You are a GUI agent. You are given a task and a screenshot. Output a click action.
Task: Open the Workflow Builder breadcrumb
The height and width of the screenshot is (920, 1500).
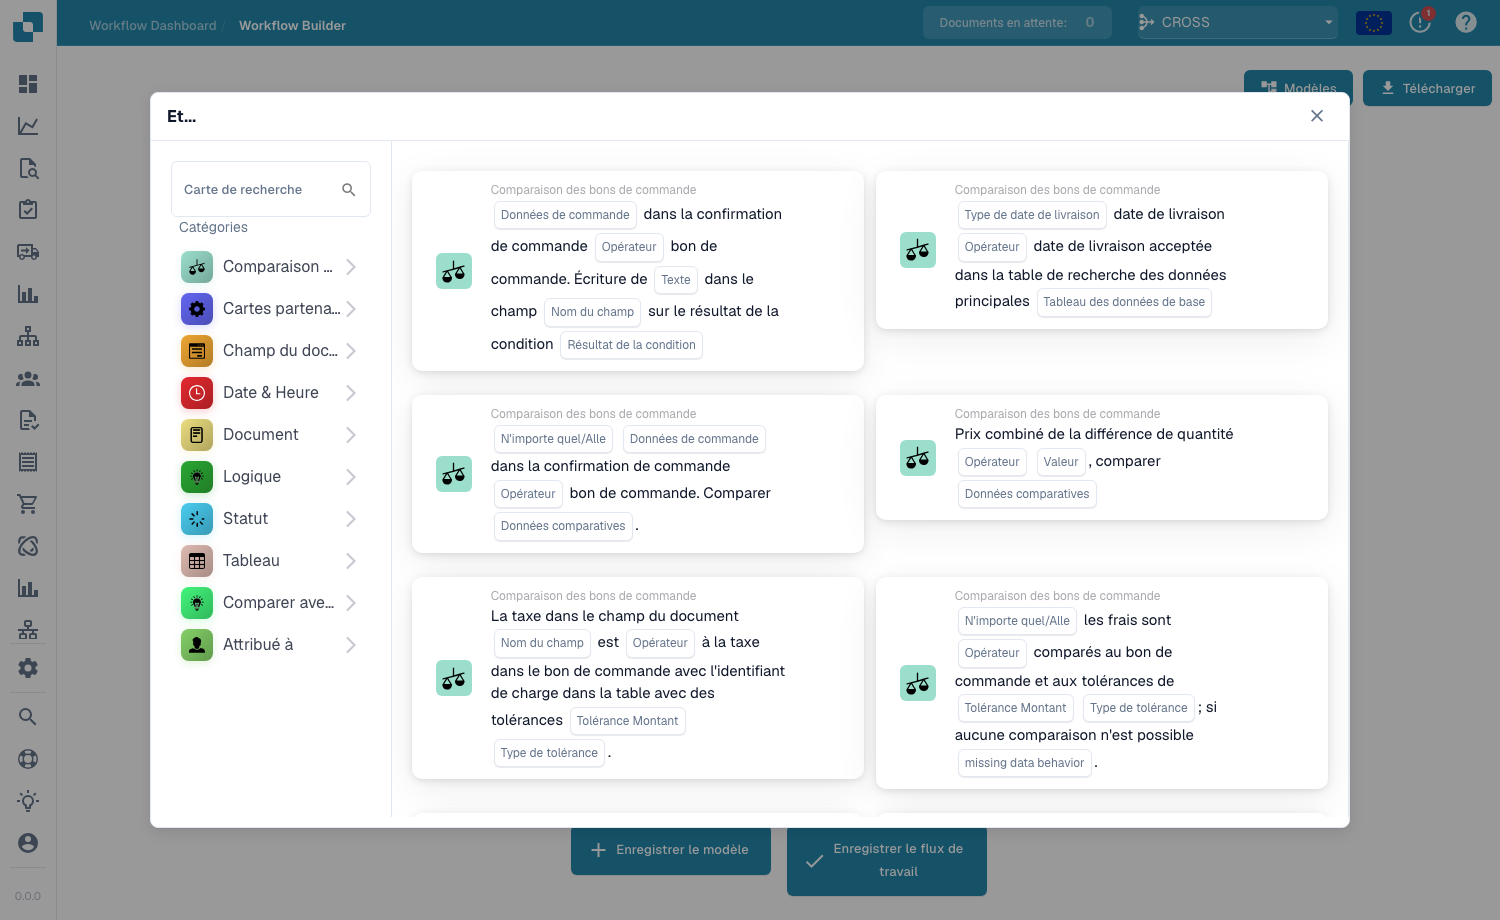click(292, 25)
